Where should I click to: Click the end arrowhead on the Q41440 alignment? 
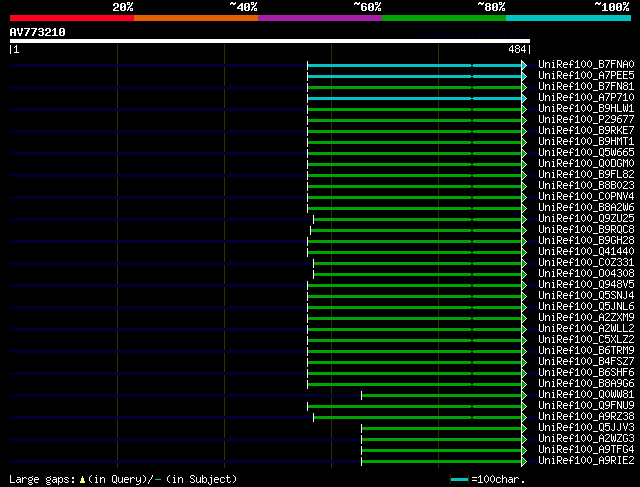524,253
